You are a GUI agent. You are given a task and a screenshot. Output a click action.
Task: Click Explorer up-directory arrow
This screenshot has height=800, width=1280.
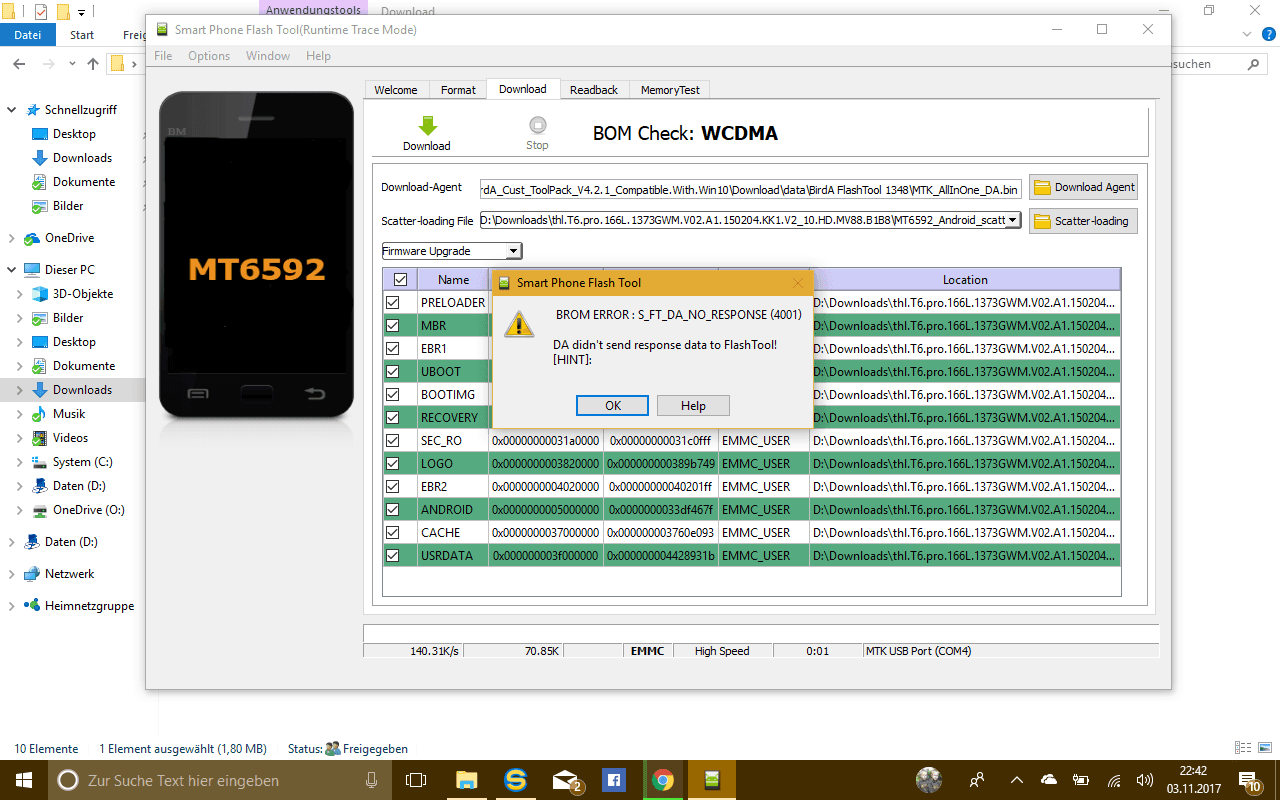(x=93, y=64)
